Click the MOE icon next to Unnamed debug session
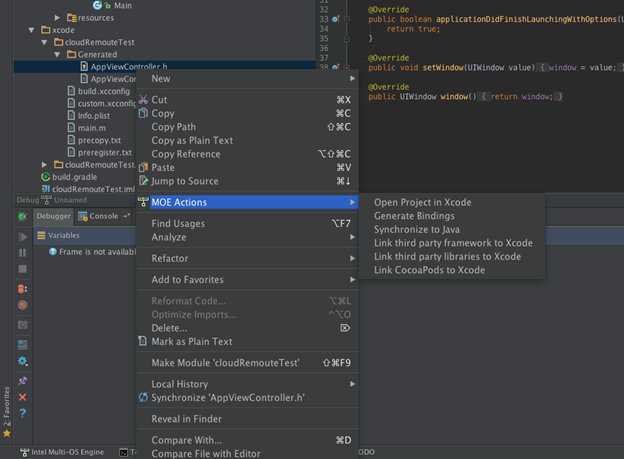The height and width of the screenshot is (459, 624). click(x=47, y=200)
